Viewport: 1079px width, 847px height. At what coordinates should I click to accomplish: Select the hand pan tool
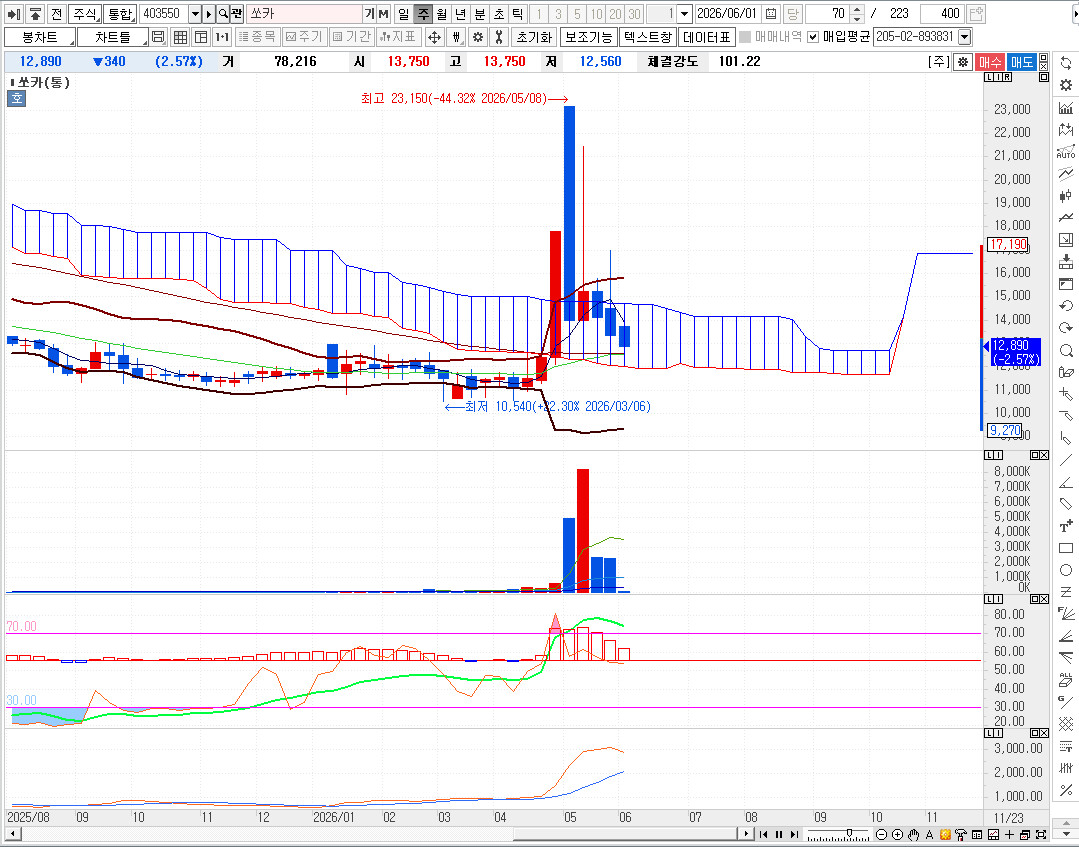[914, 835]
